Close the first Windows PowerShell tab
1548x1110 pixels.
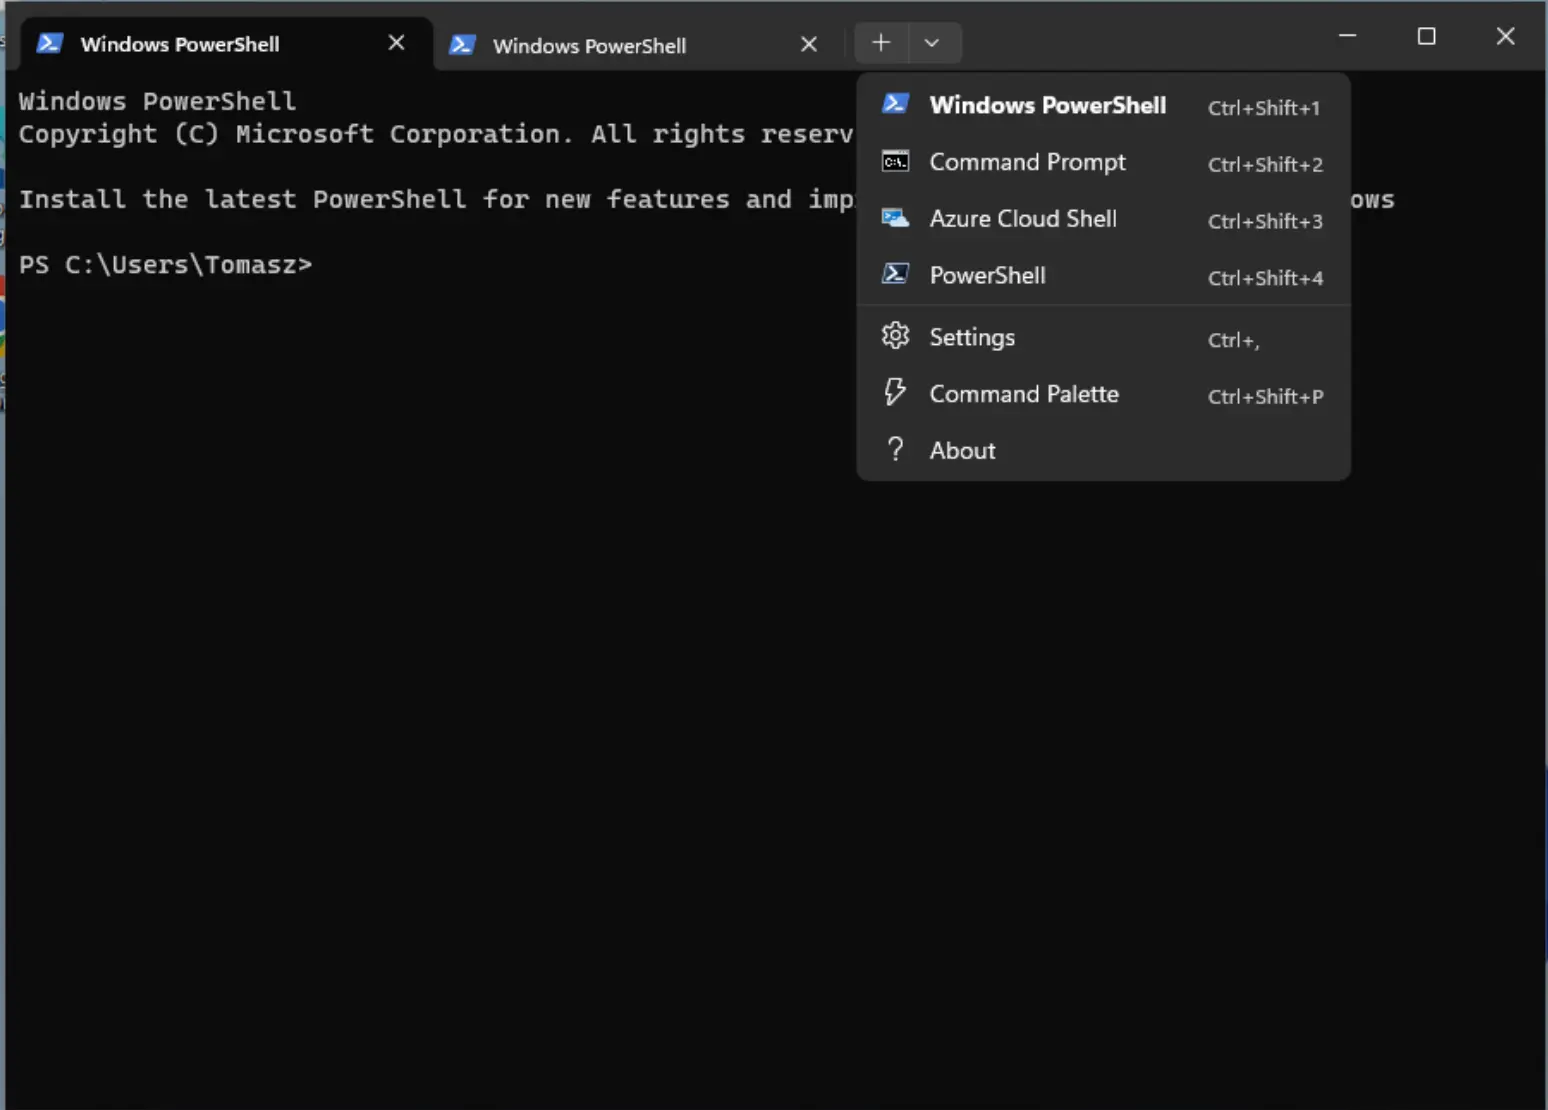point(396,43)
